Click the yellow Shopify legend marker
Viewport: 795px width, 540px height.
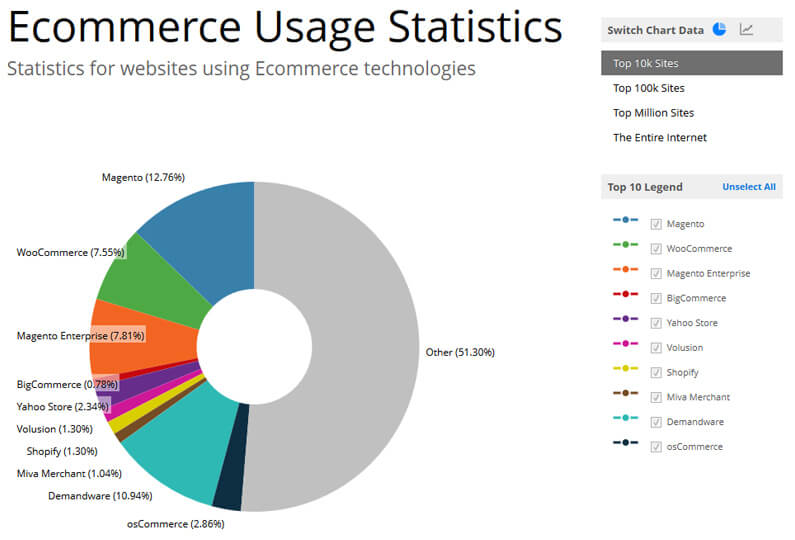coord(625,368)
